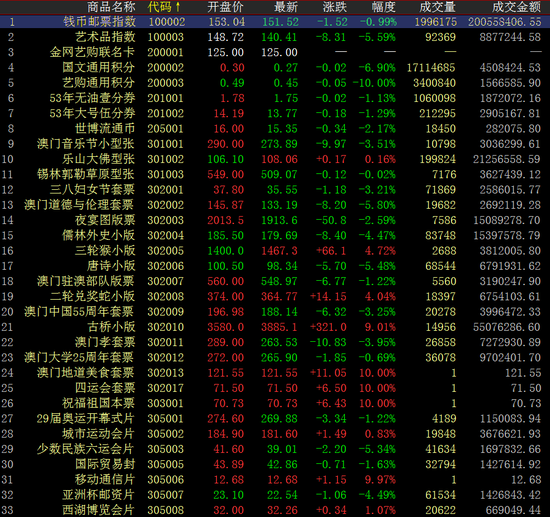The width and height of the screenshot is (550, 517).
Task: Select 锡林郭勒草原型张 row
Action: [x=275, y=174]
